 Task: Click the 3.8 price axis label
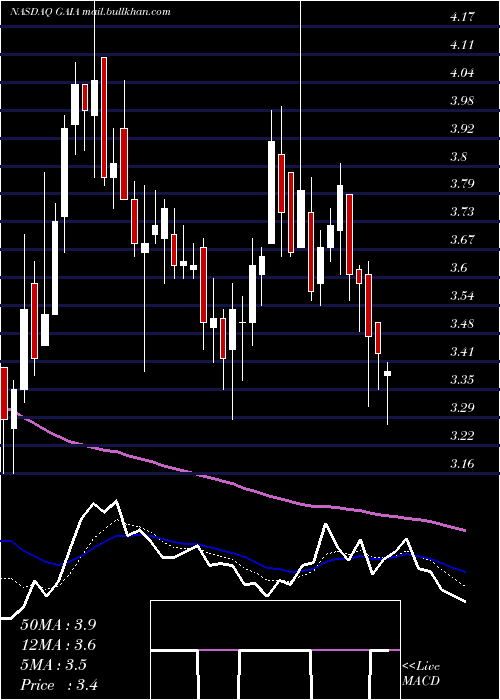coord(460,157)
